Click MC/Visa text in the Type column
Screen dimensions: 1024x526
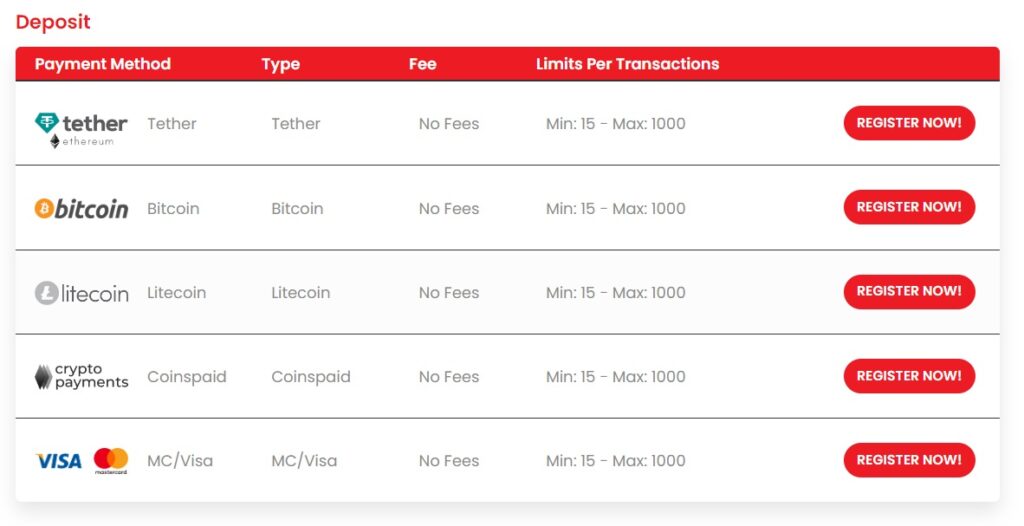pyautogui.click(x=304, y=461)
